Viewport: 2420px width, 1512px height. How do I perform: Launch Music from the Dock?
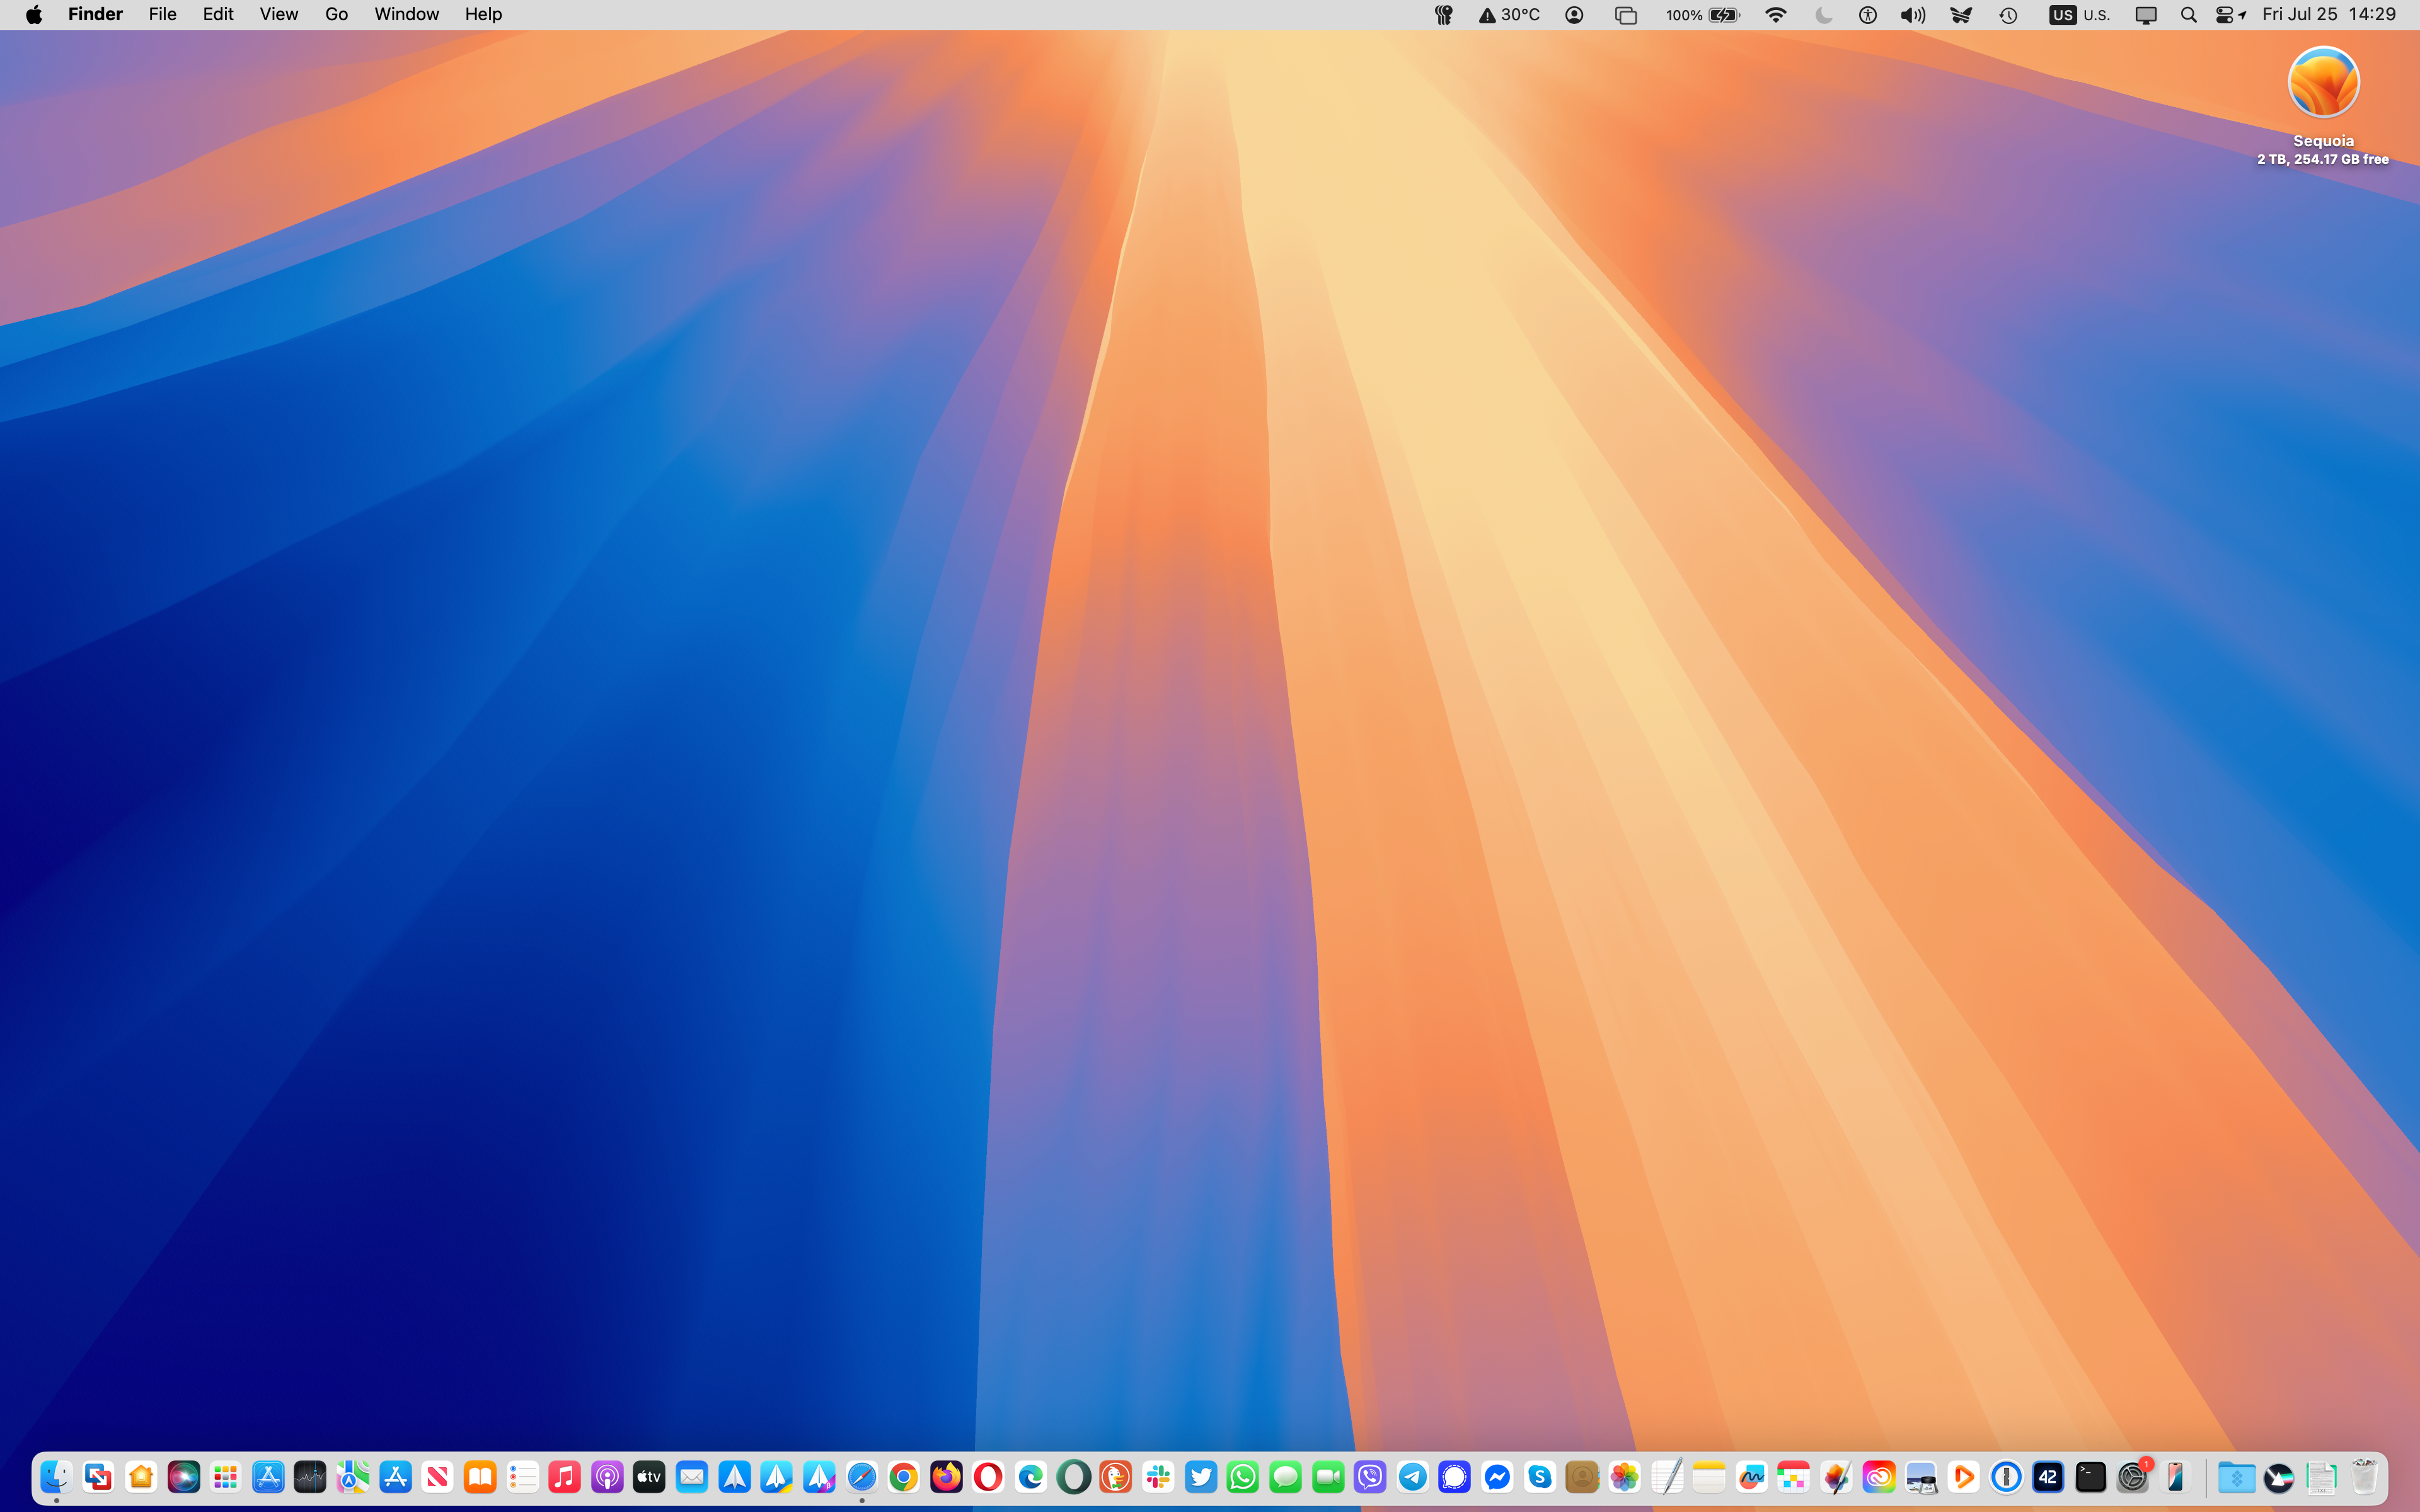pos(564,1477)
